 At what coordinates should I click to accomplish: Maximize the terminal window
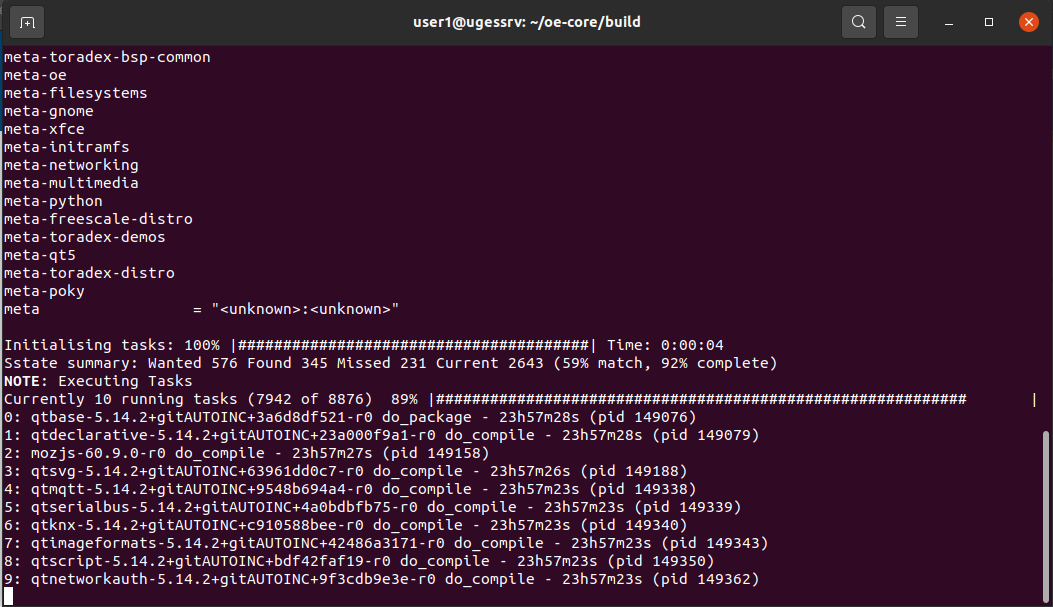(x=989, y=22)
